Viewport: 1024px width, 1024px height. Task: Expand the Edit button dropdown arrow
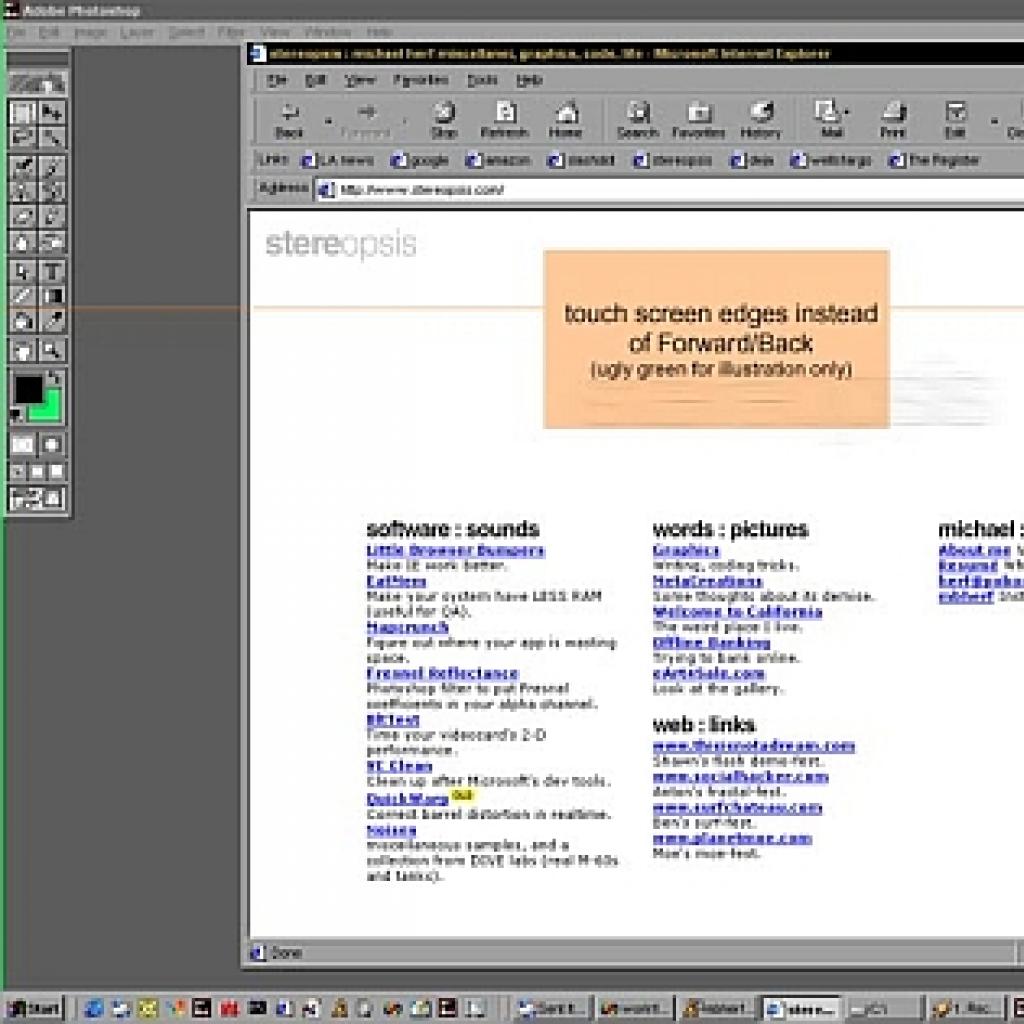[x=994, y=121]
